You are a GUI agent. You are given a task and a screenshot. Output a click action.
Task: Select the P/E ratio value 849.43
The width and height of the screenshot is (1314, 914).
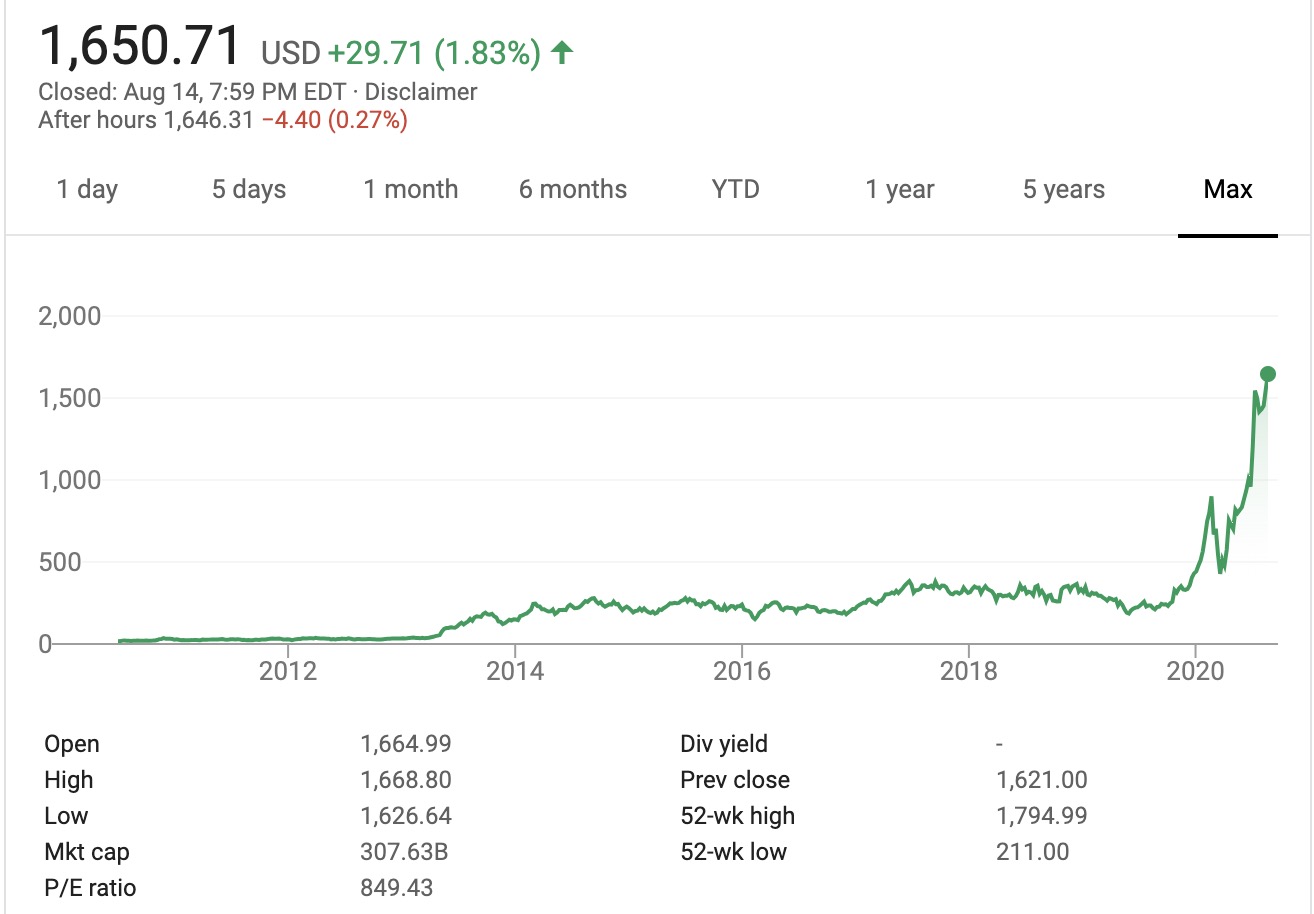coord(397,888)
